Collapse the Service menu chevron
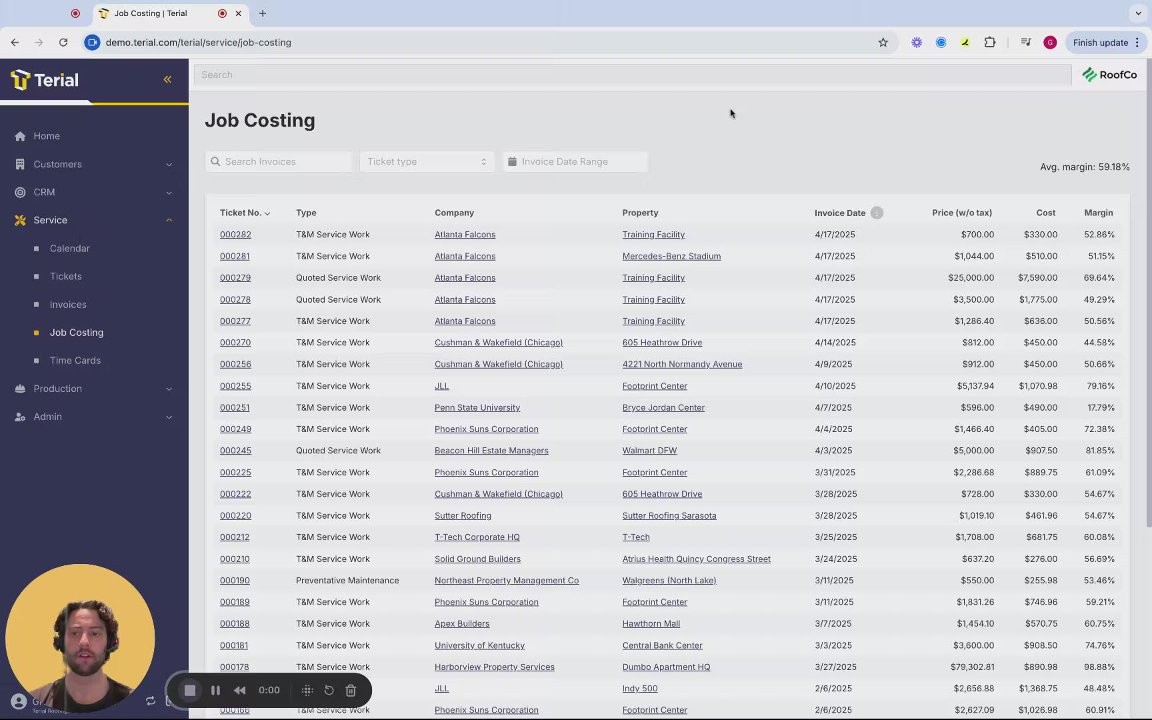Screen dimensions: 1152x720 [169, 220]
